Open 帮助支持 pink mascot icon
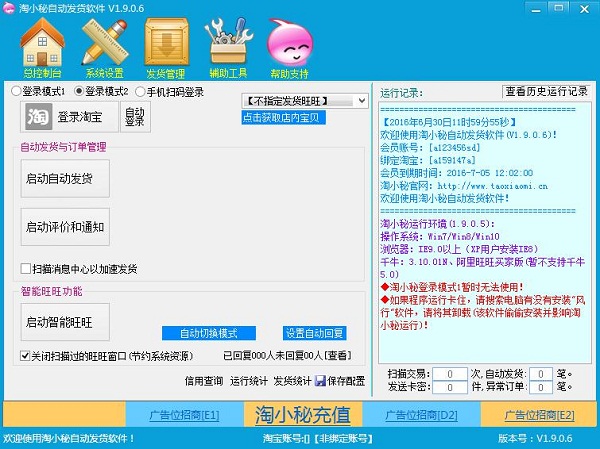 (290, 42)
